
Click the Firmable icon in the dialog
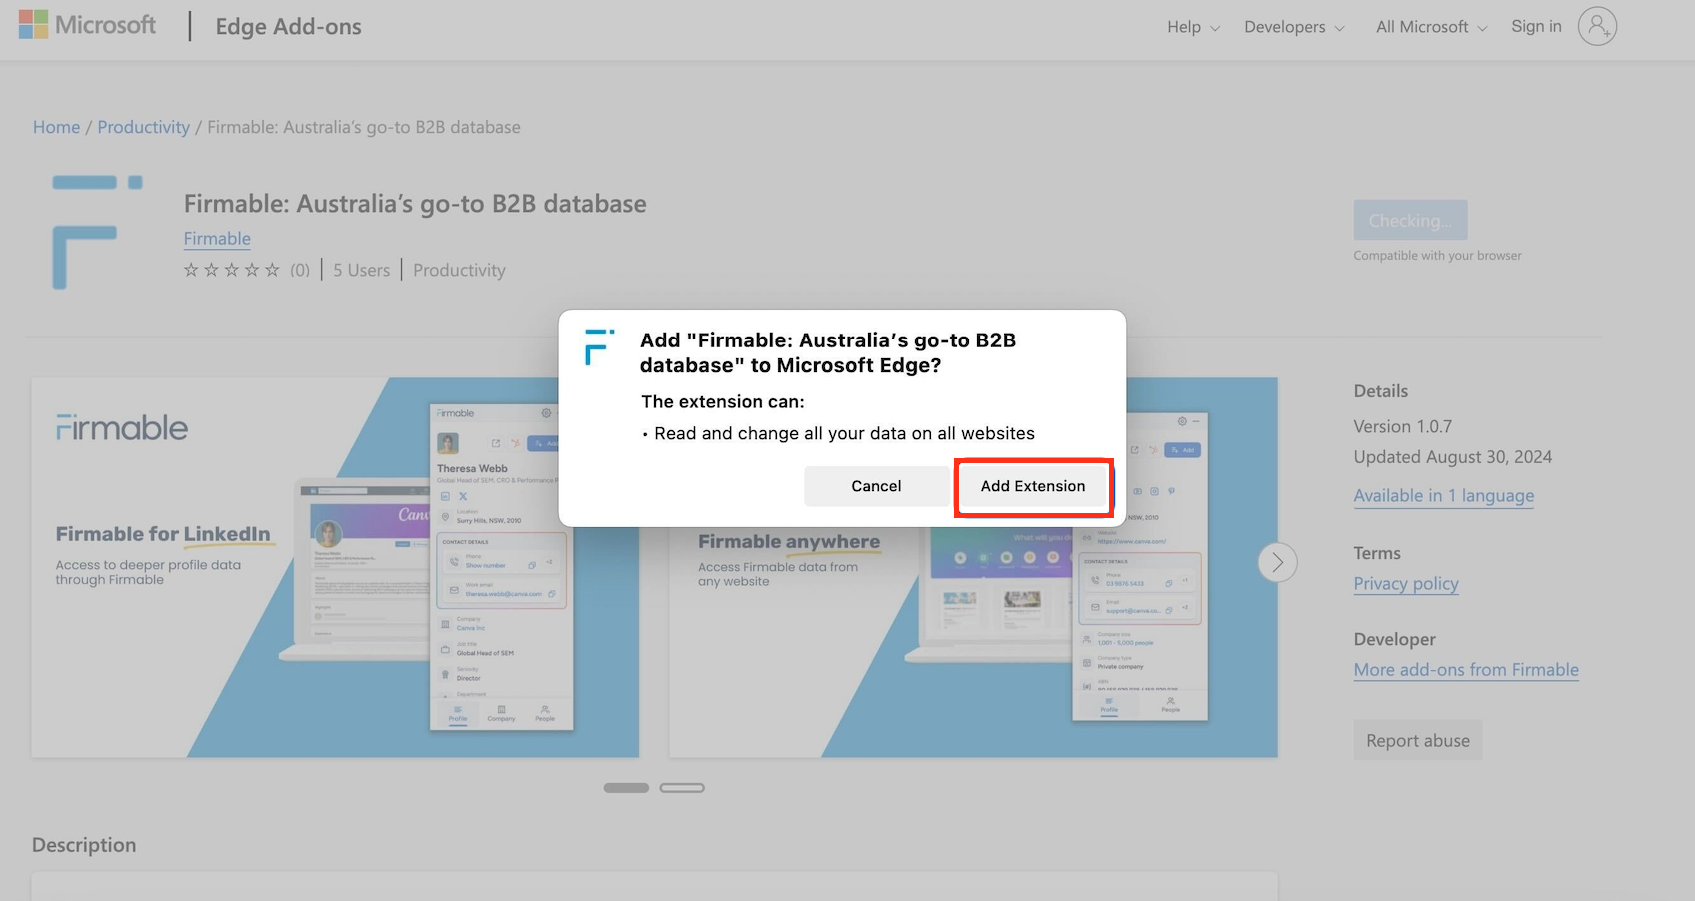(x=597, y=348)
